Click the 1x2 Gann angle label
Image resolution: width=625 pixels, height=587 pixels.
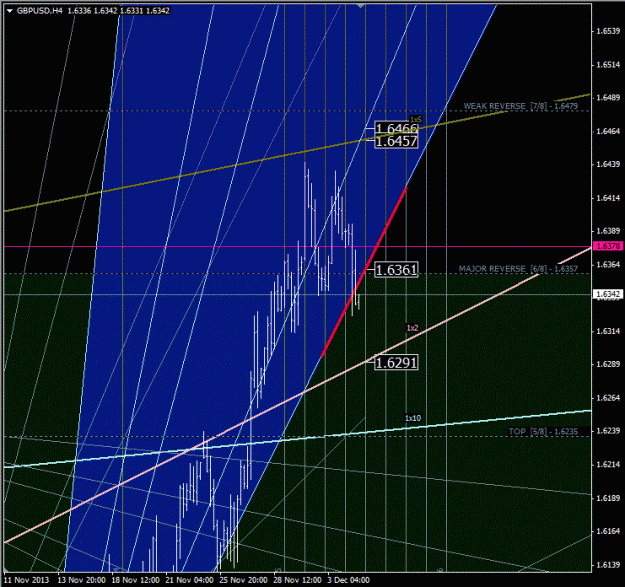pos(413,328)
